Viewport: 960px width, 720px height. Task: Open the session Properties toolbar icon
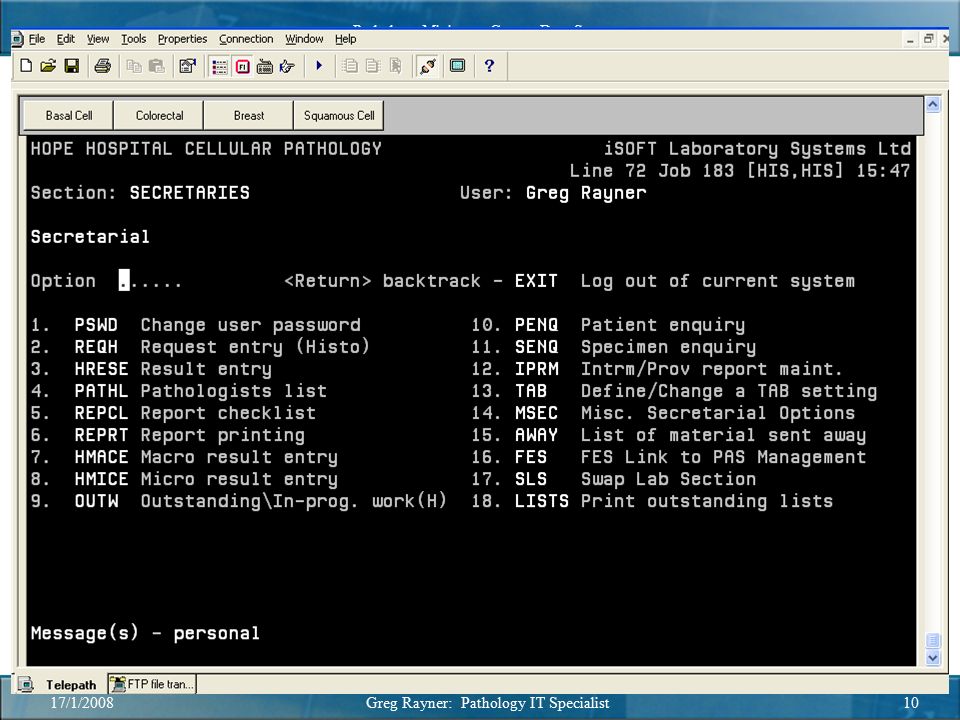(x=187, y=66)
